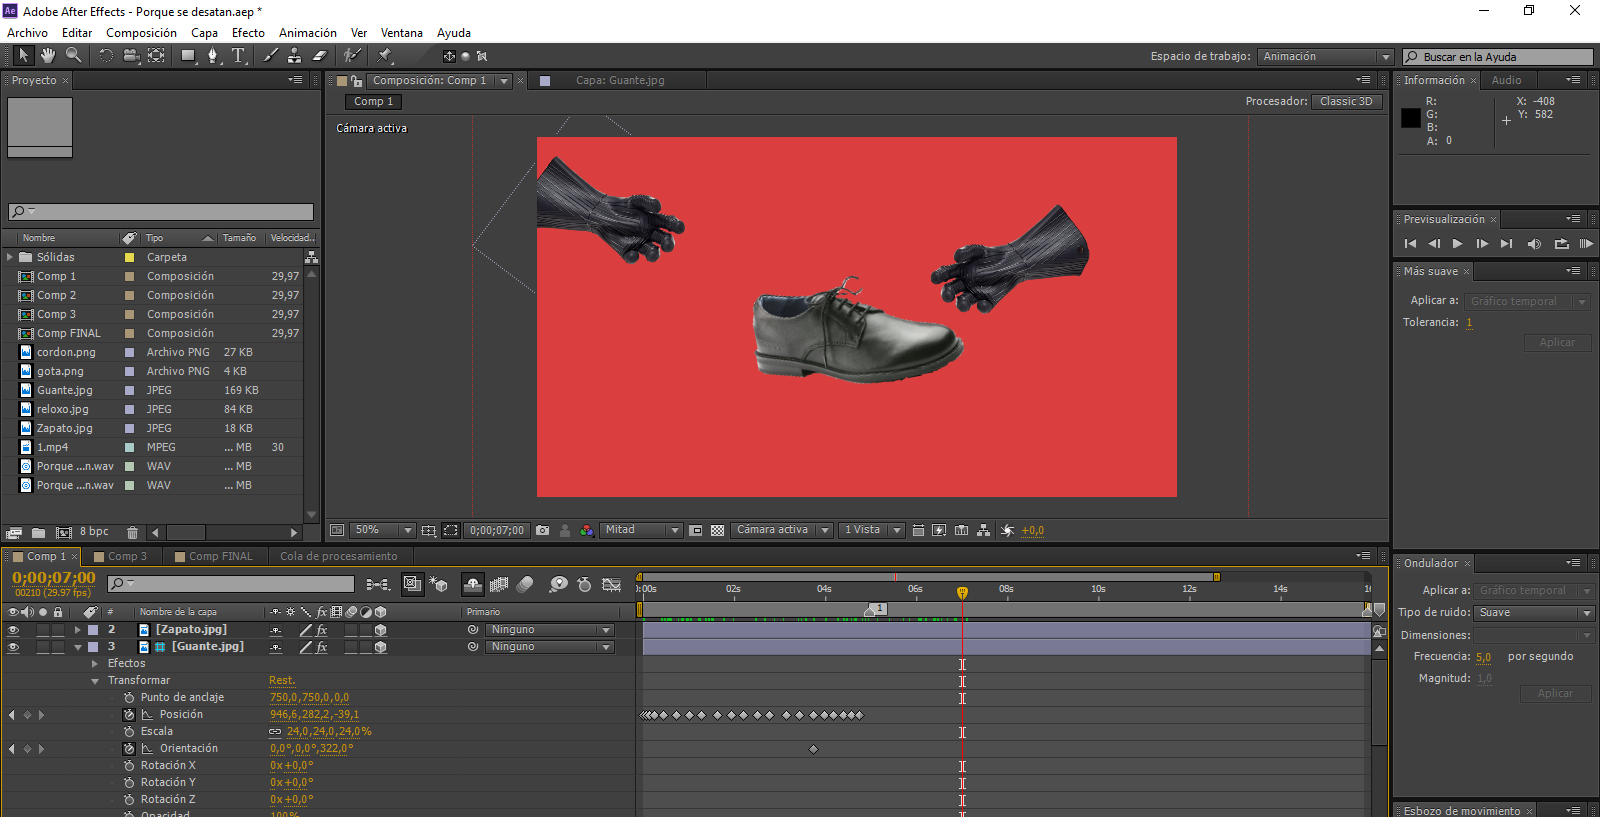Toggle the transparency grid in viewer

pos(717,531)
